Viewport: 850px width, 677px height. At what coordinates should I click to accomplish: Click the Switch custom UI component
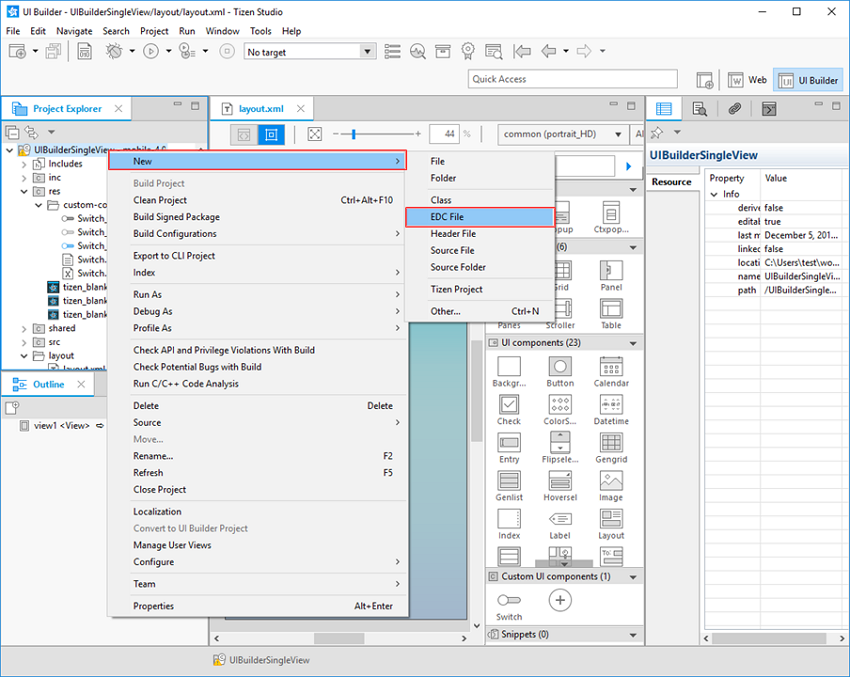[x=508, y=598]
